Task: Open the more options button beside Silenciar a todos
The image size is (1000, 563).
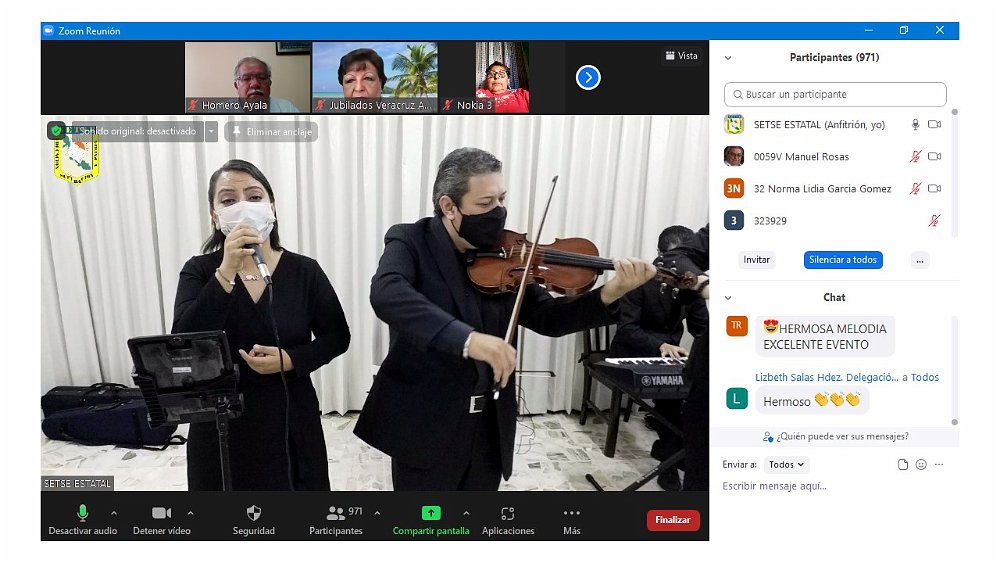Action: (920, 260)
